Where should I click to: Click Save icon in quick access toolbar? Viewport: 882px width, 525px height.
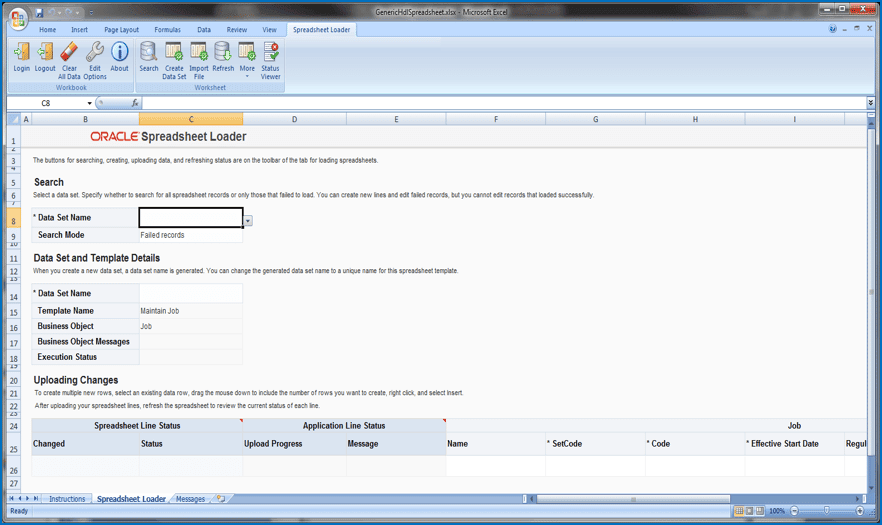[x=39, y=12]
